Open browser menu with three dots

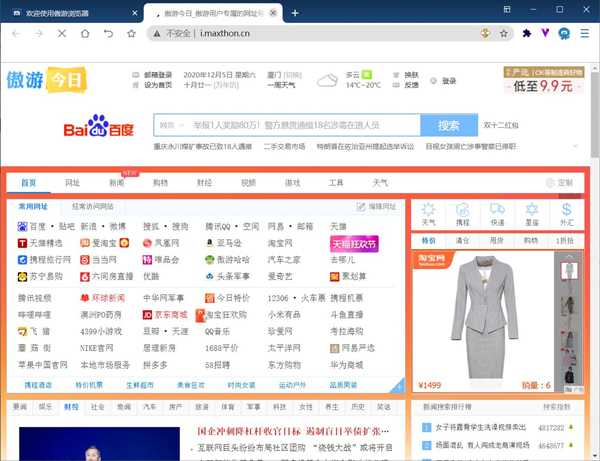(x=586, y=33)
